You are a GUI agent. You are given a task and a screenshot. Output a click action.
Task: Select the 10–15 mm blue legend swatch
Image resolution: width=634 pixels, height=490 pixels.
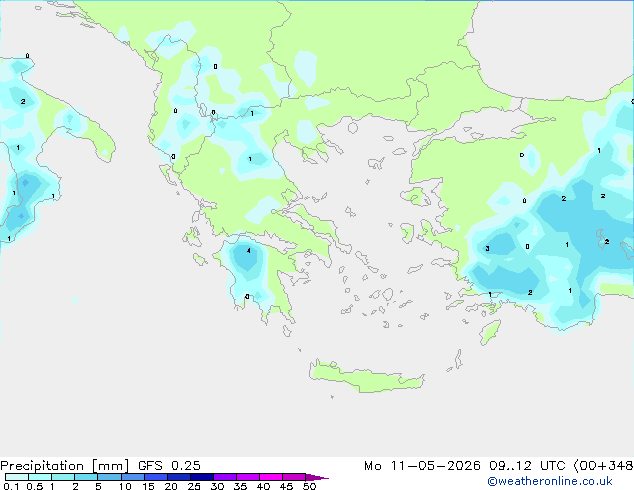tap(133, 477)
